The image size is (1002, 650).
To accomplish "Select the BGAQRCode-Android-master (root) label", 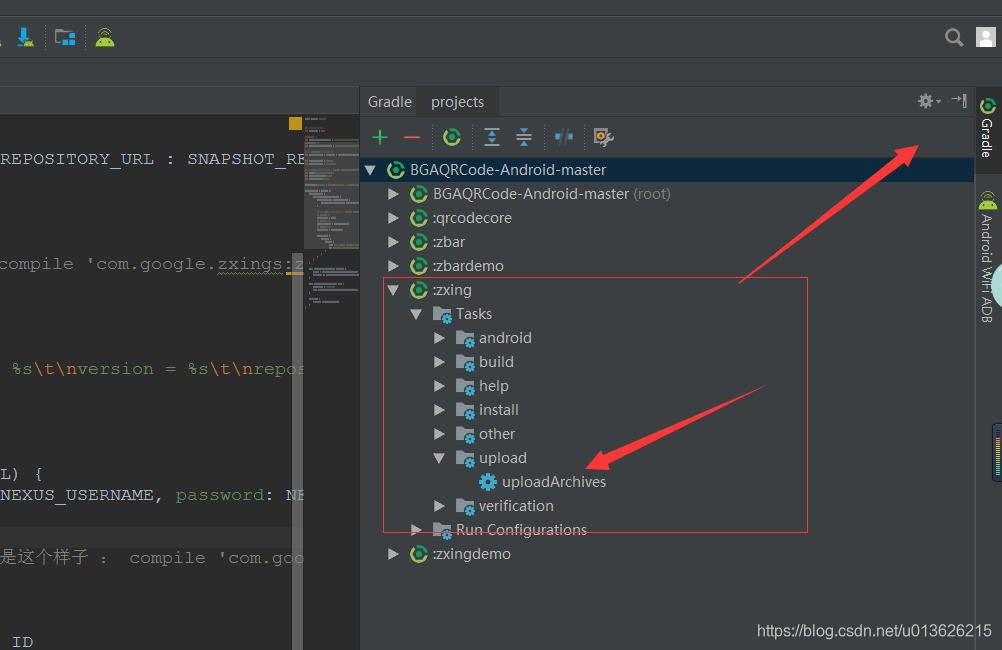I will tap(551, 194).
